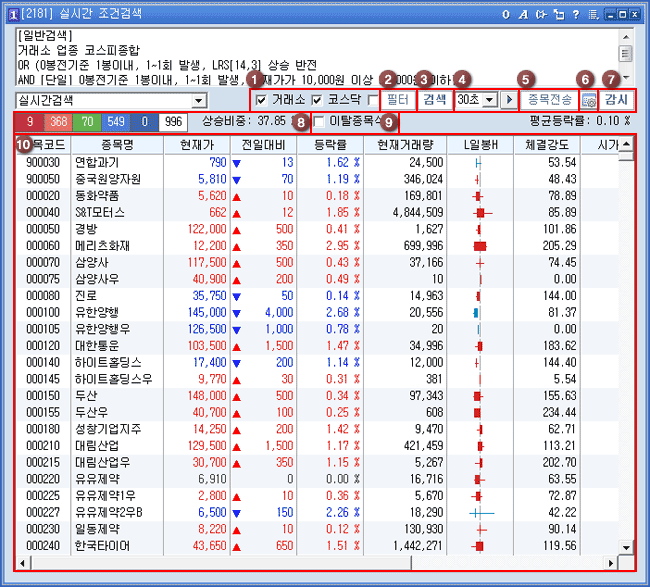Image resolution: width=650 pixels, height=587 pixels.
Task: Open the 실시간검색 dropdown list
Action: click(x=198, y=101)
